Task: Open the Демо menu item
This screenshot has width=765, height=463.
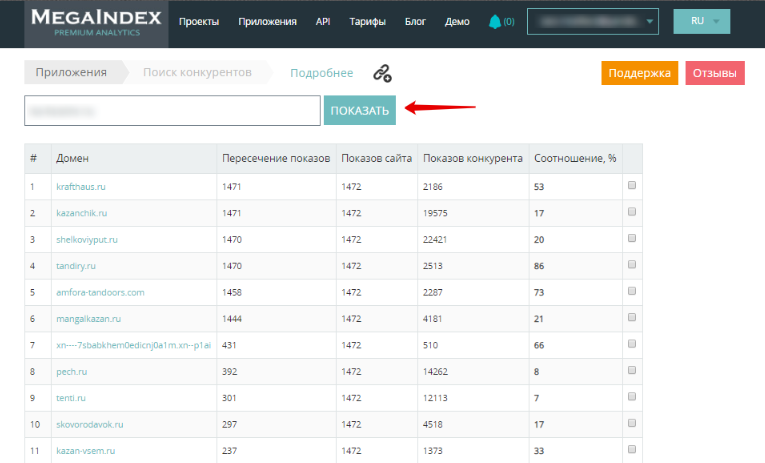Action: click(x=457, y=21)
